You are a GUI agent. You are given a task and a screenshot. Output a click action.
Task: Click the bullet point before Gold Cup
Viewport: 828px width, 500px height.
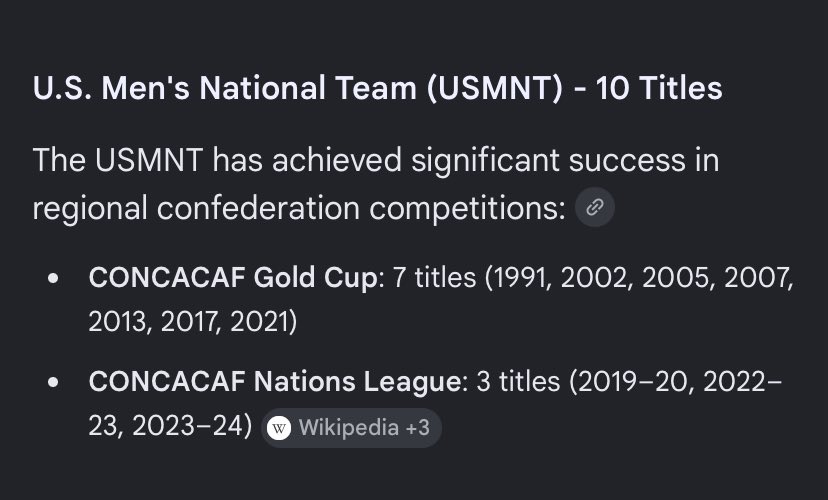[x=53, y=278]
